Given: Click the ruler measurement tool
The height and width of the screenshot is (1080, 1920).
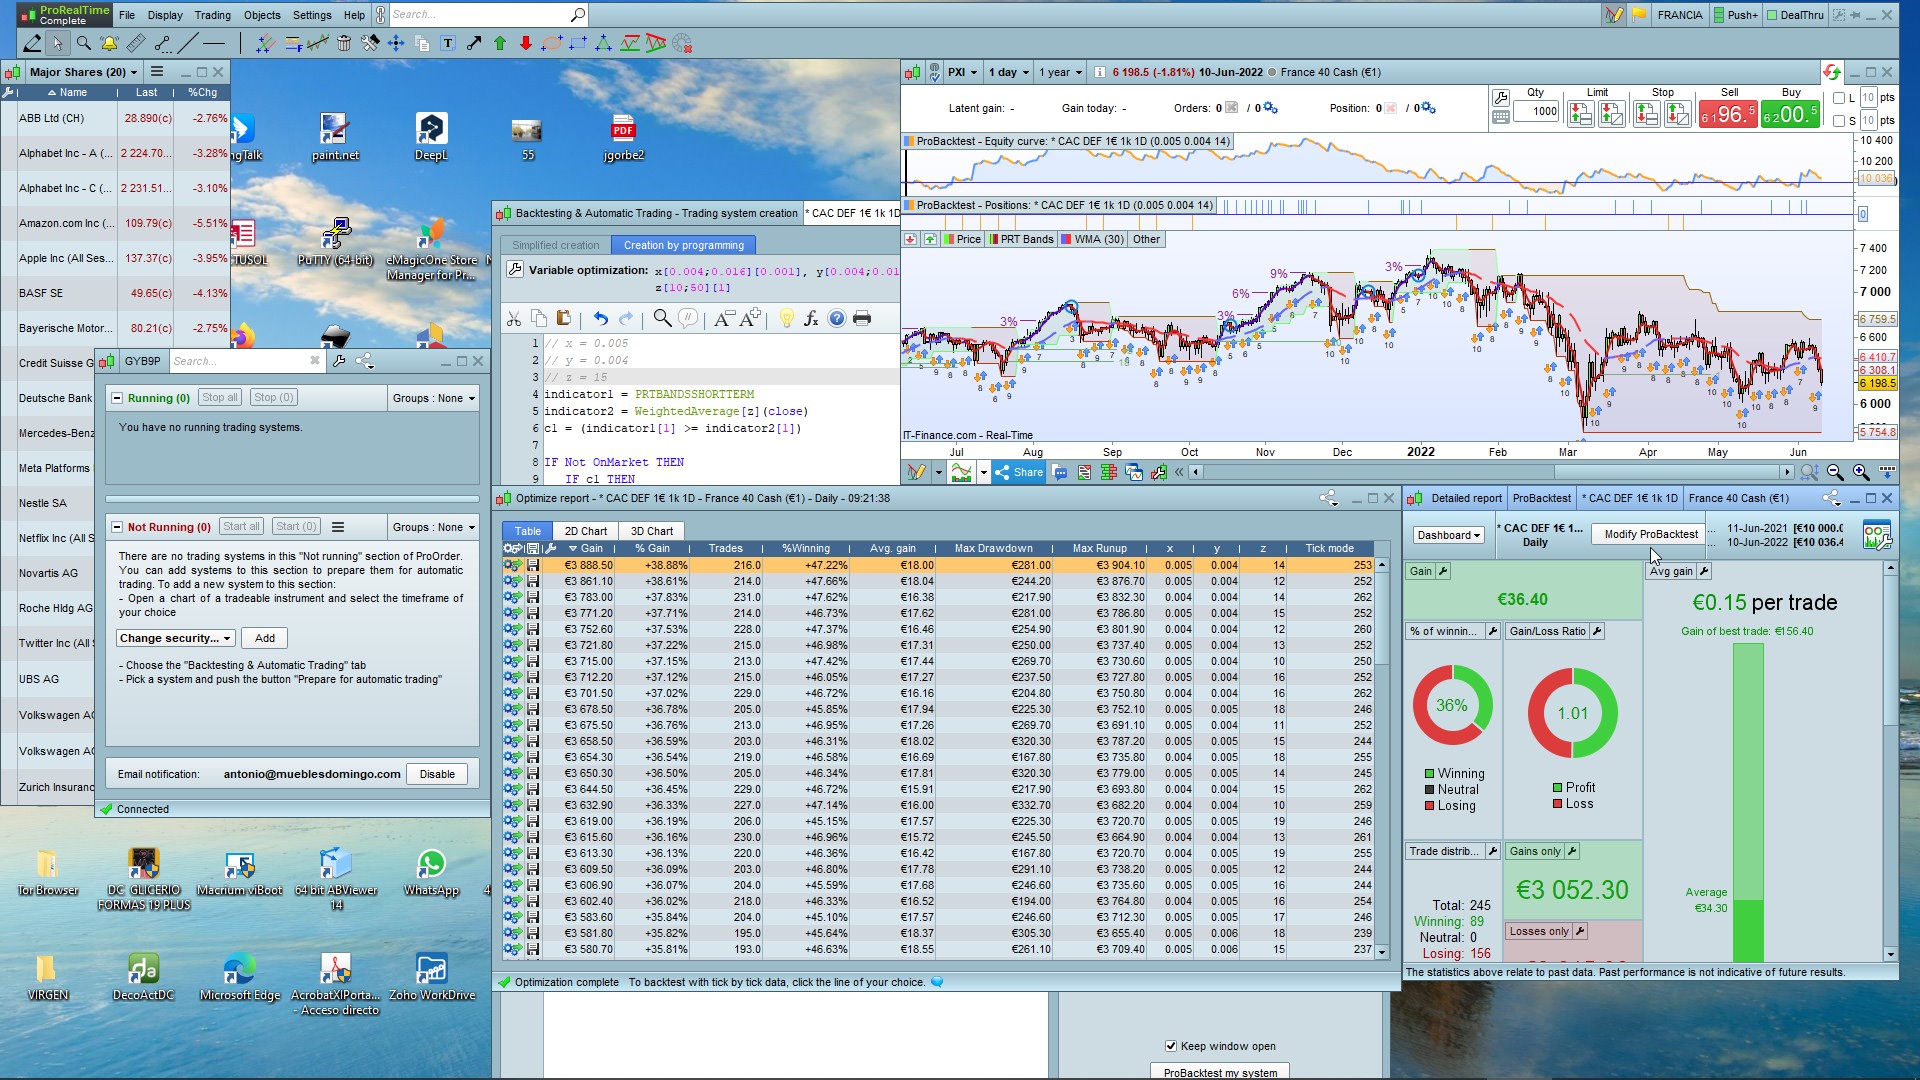Looking at the screenshot, I should [136, 43].
